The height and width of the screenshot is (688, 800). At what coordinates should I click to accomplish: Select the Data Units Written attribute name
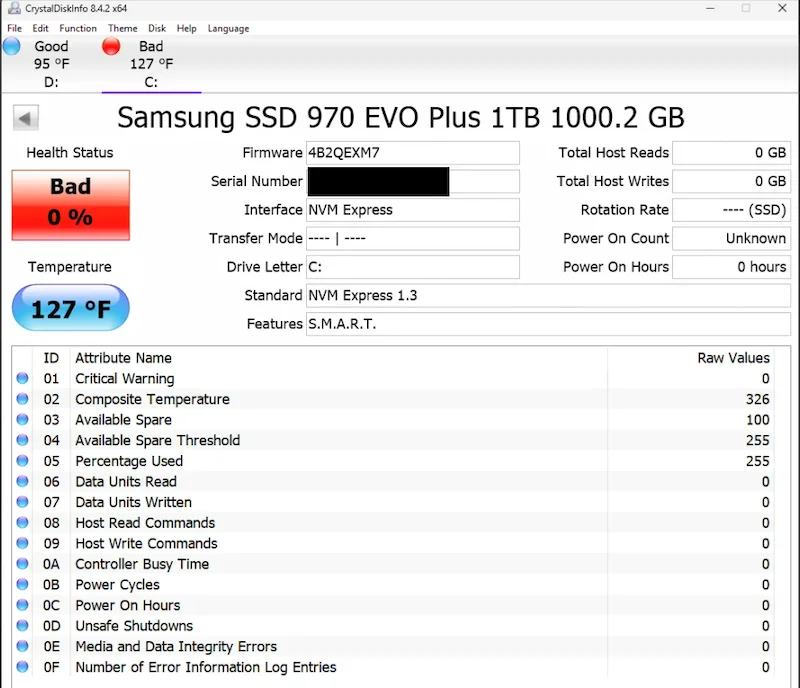(x=134, y=502)
